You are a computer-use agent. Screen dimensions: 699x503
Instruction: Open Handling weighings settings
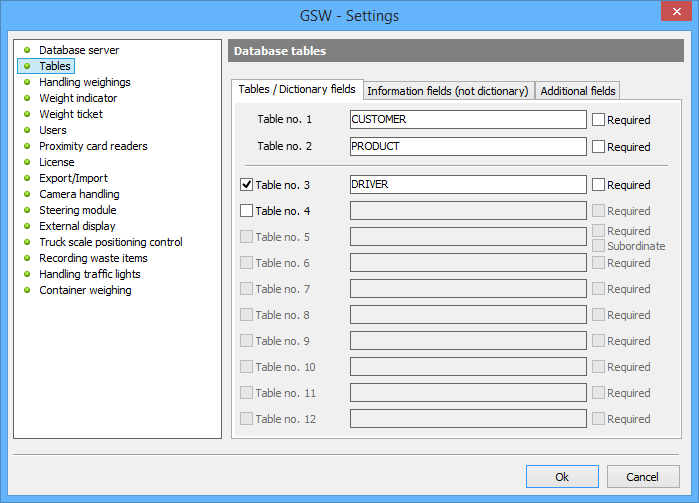click(x=84, y=82)
